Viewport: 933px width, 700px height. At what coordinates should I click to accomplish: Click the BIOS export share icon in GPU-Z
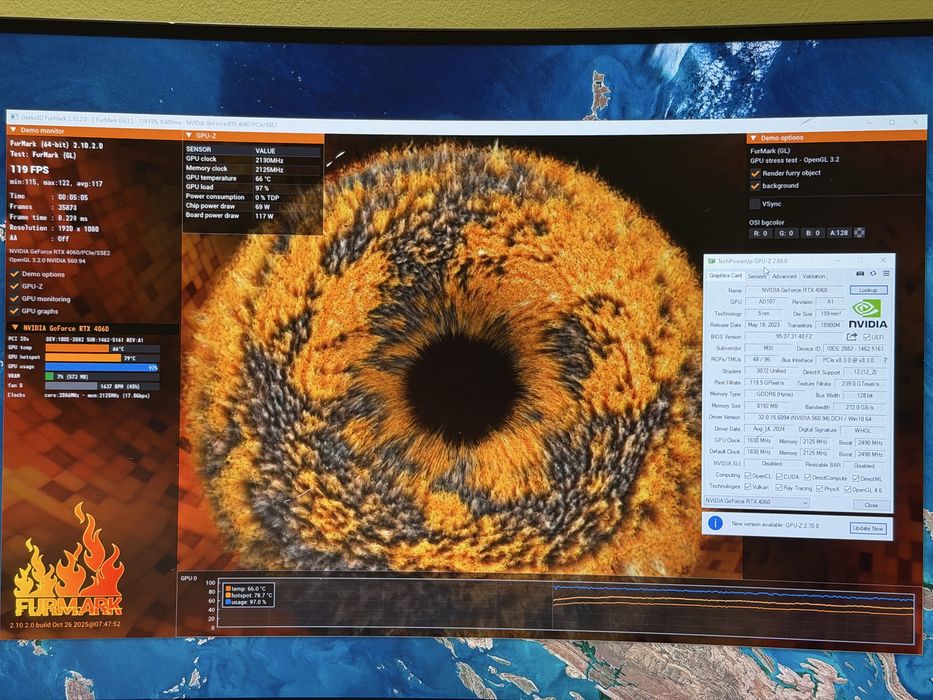[x=852, y=337]
